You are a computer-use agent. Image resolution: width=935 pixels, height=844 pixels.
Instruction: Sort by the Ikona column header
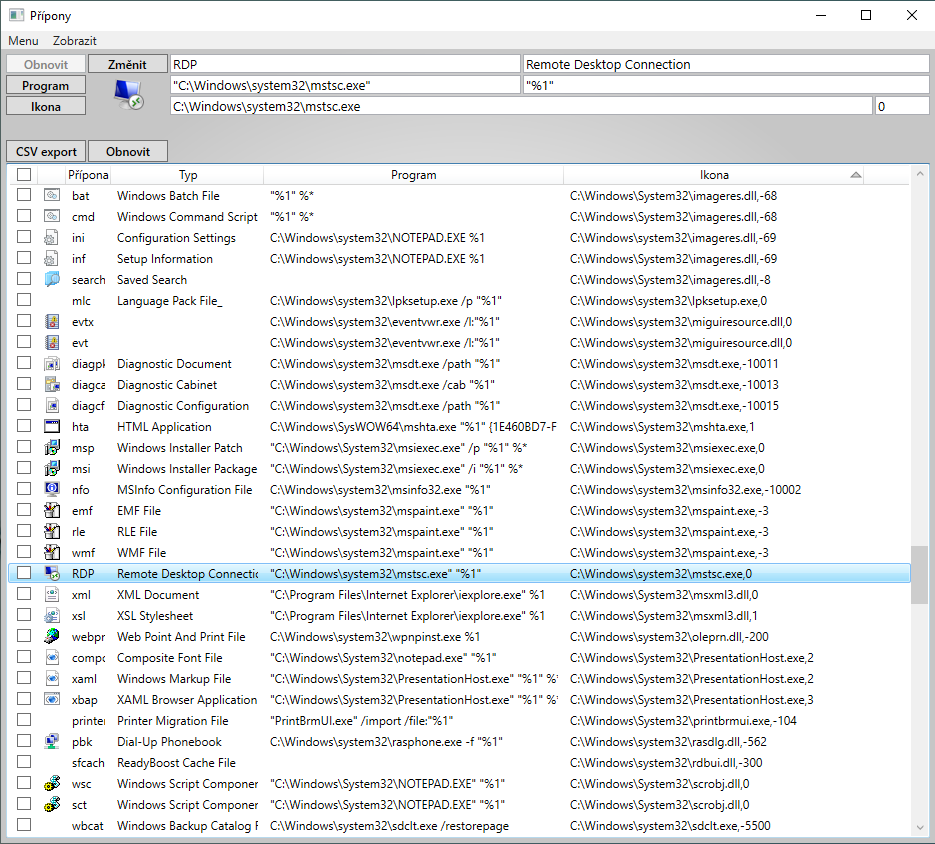point(714,175)
